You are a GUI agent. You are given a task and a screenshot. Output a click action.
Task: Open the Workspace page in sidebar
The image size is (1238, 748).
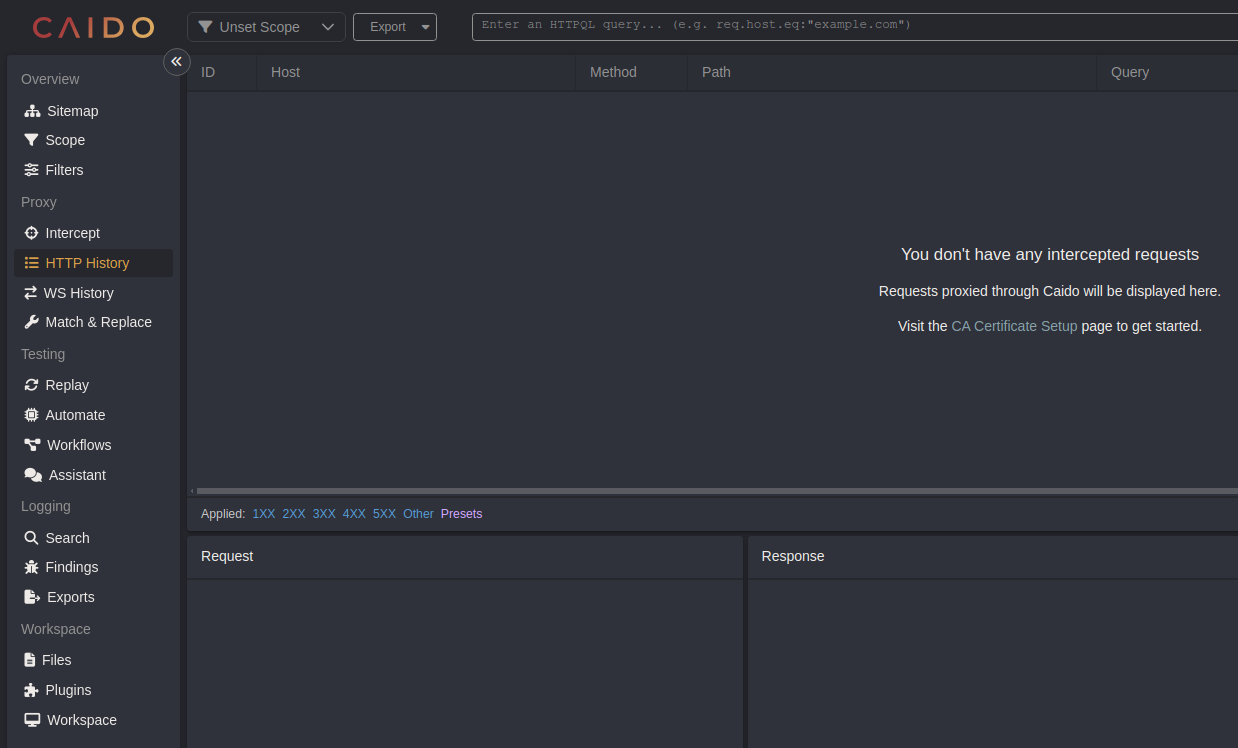(93, 720)
